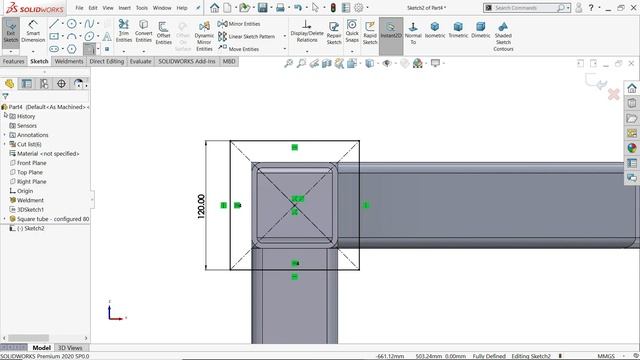Click the 120.00 dimension text
The height and width of the screenshot is (360, 640).
click(201, 206)
